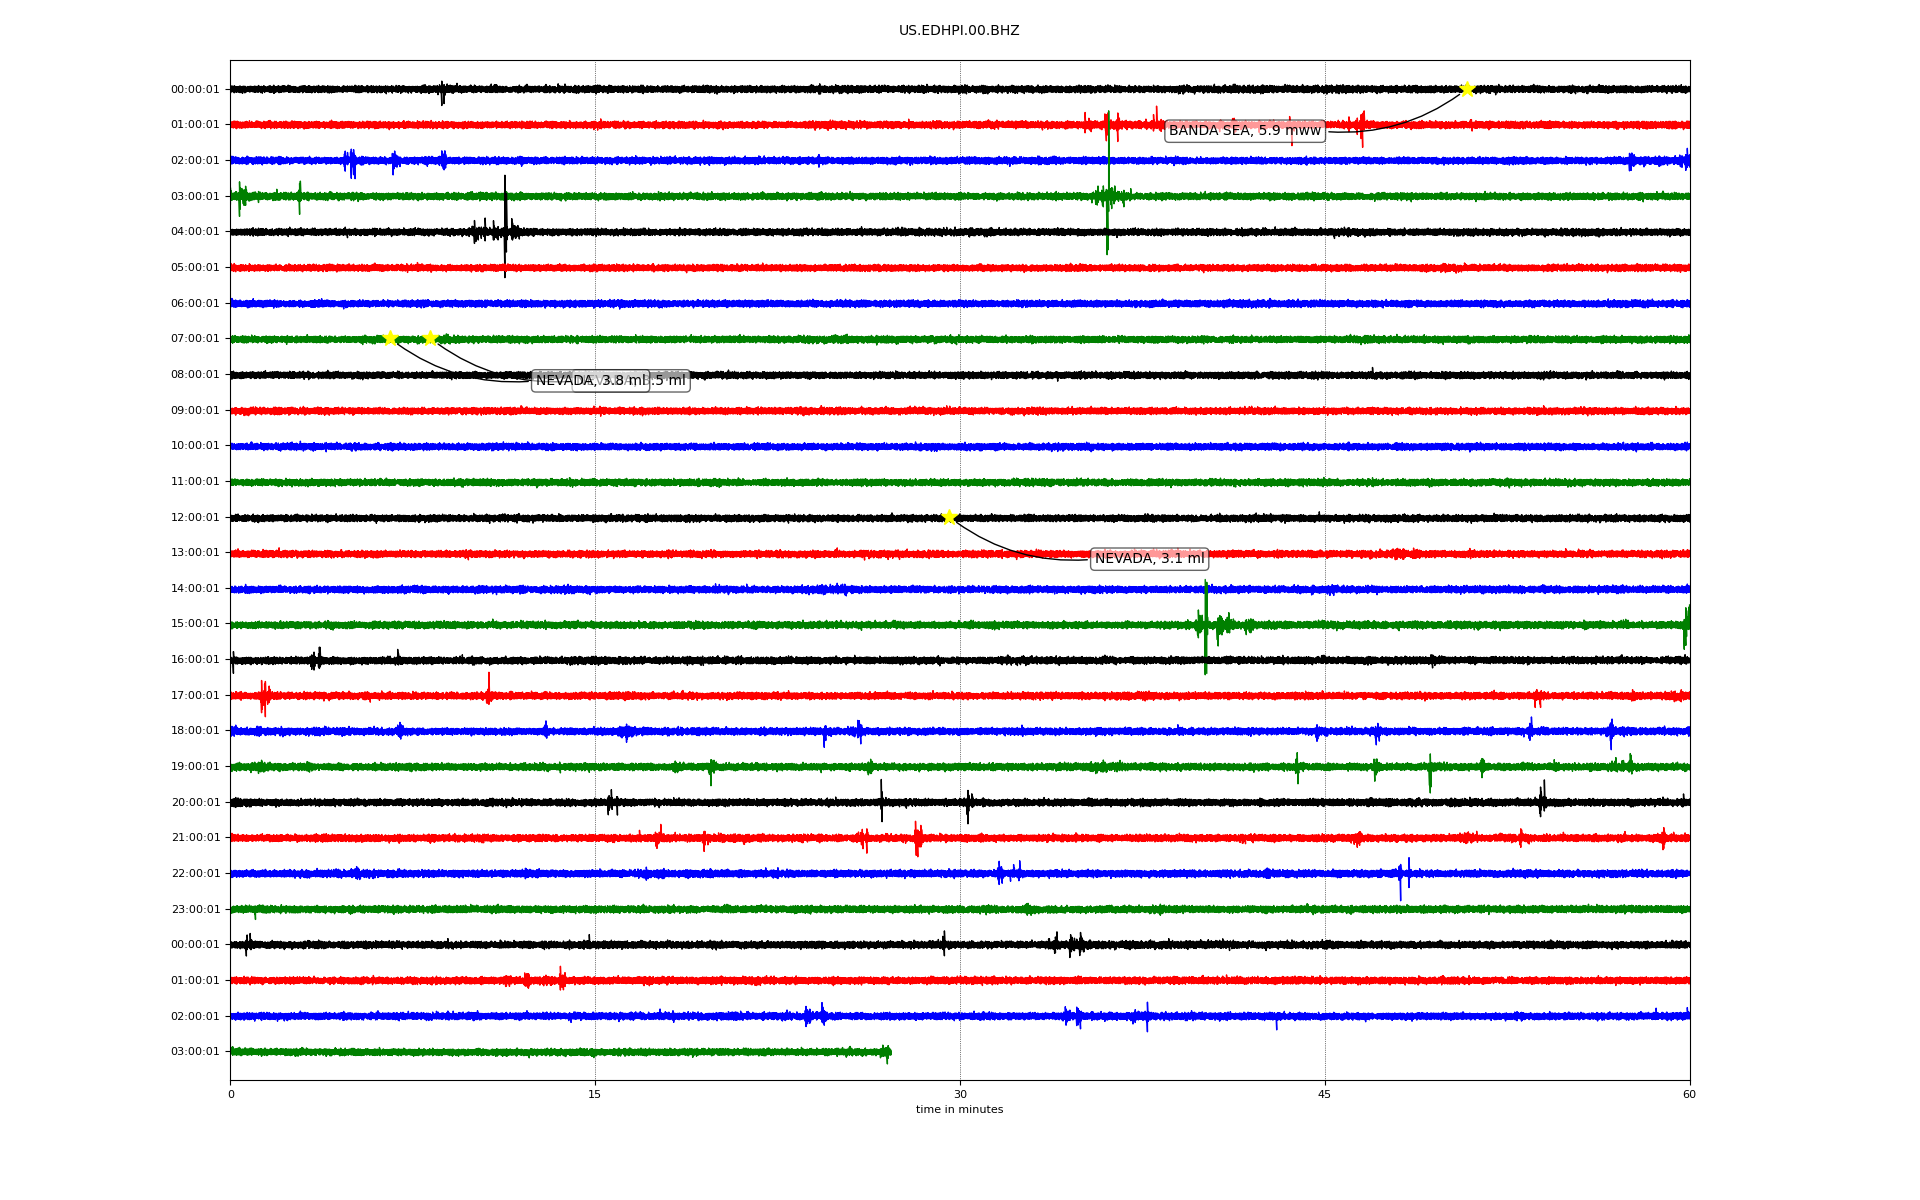Image resolution: width=1920 pixels, height=1200 pixels.
Task: Click the x-axis tick label 30
Action: click(960, 1094)
